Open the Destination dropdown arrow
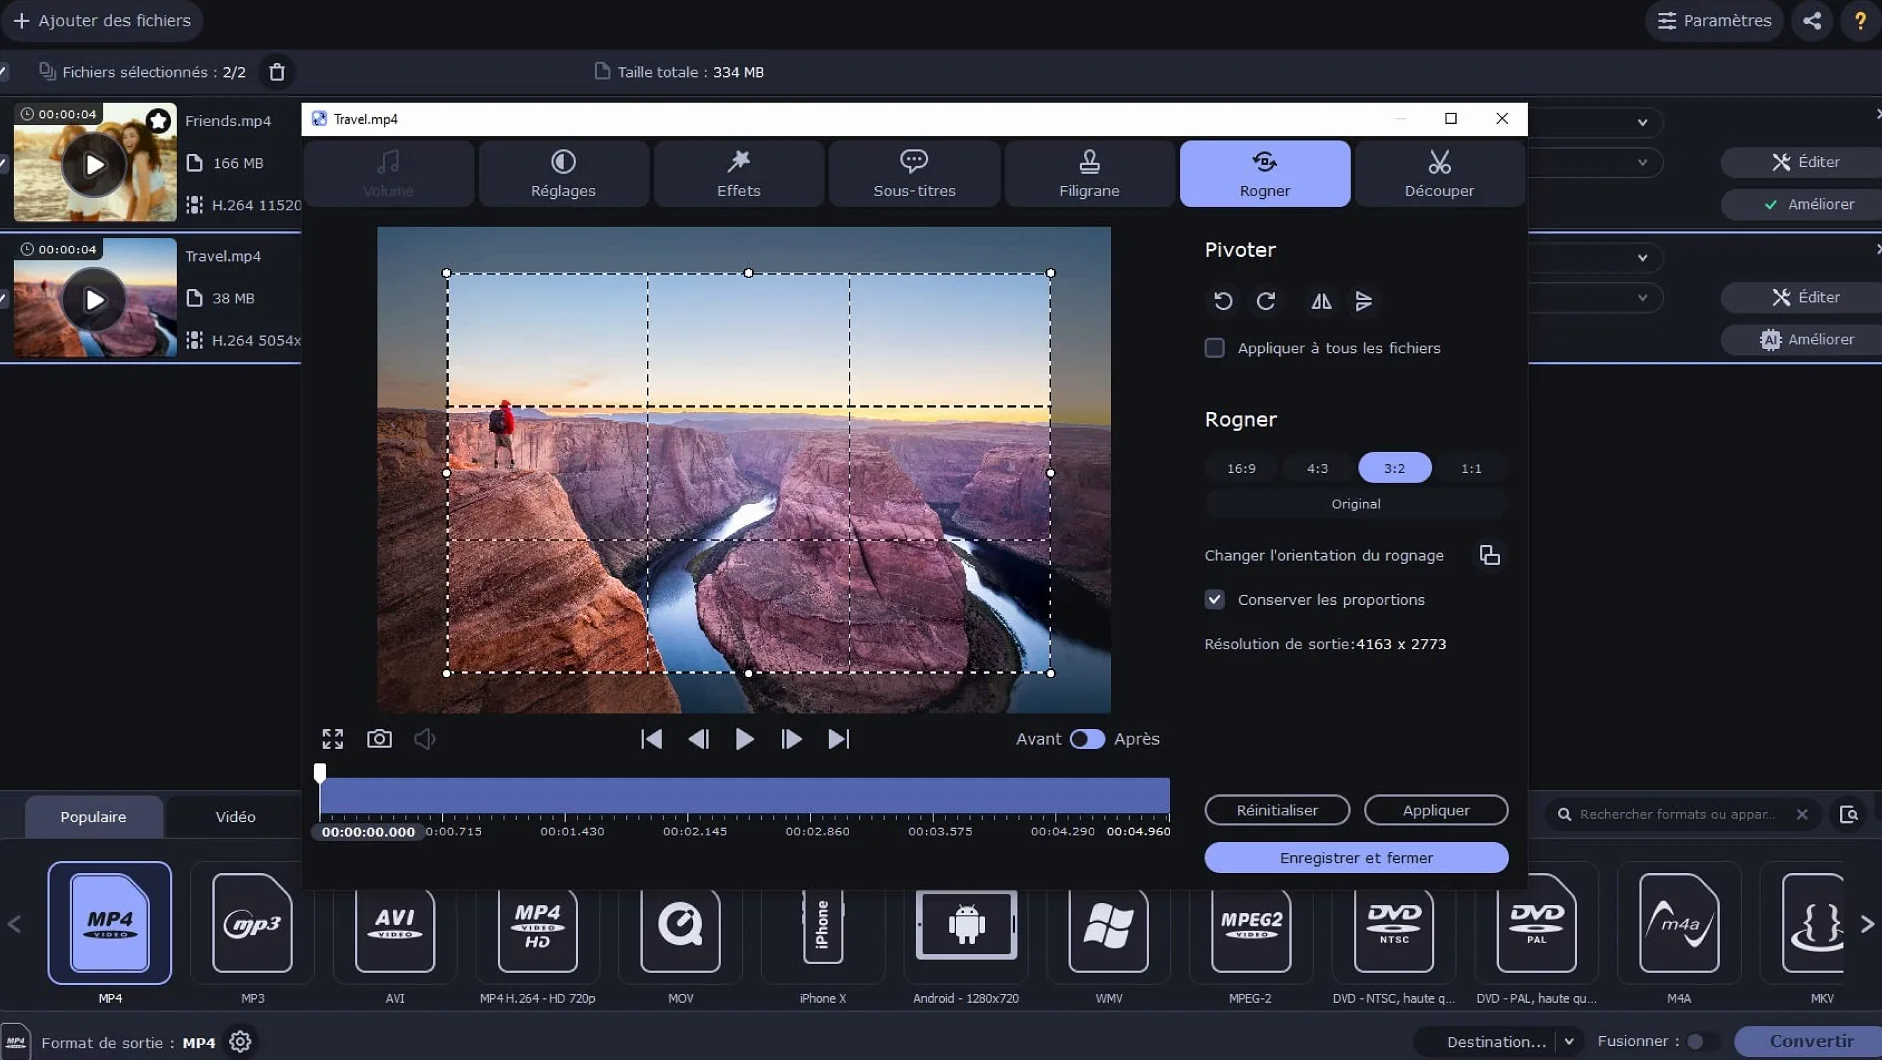1882x1060 pixels. [x=1569, y=1041]
